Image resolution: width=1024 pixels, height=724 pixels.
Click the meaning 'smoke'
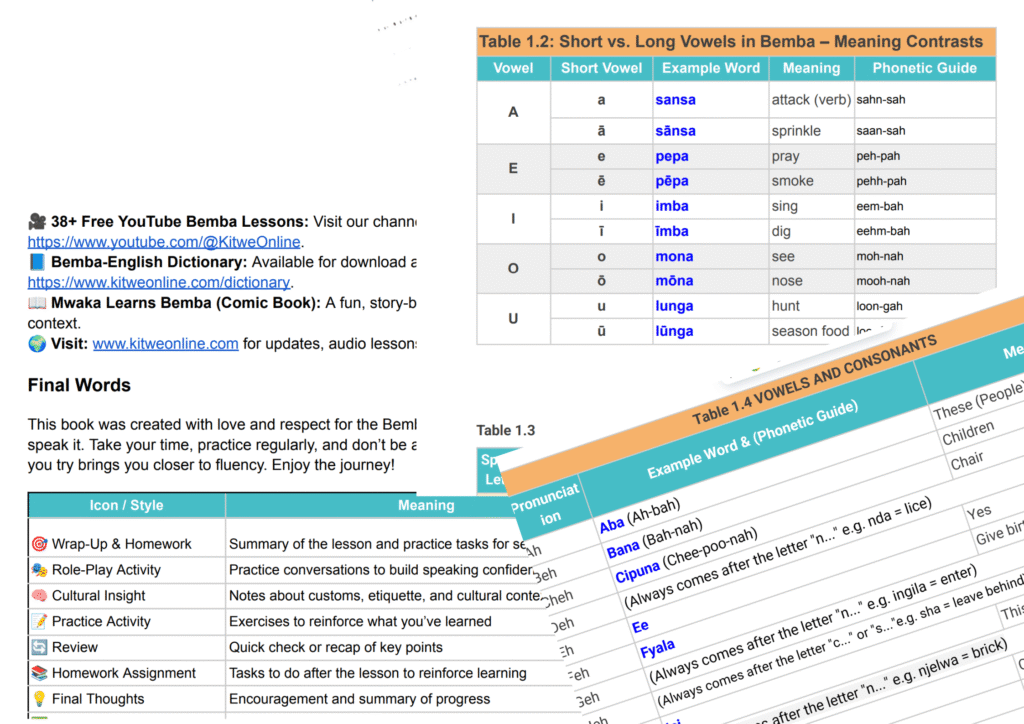(792, 181)
